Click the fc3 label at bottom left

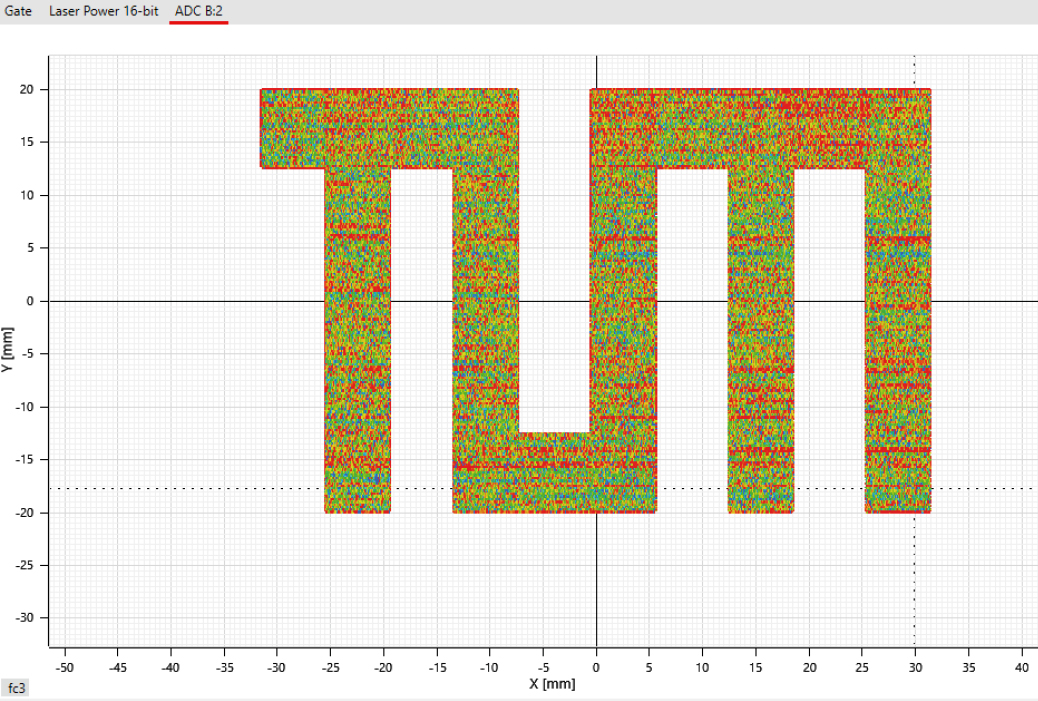[16, 688]
